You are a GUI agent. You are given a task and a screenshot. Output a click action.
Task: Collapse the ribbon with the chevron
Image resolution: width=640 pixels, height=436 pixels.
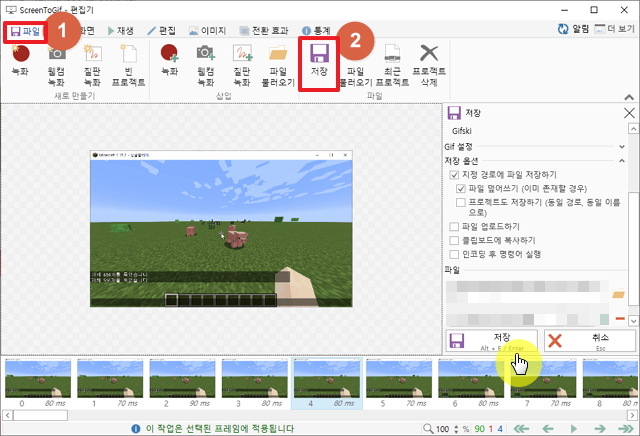tap(629, 97)
